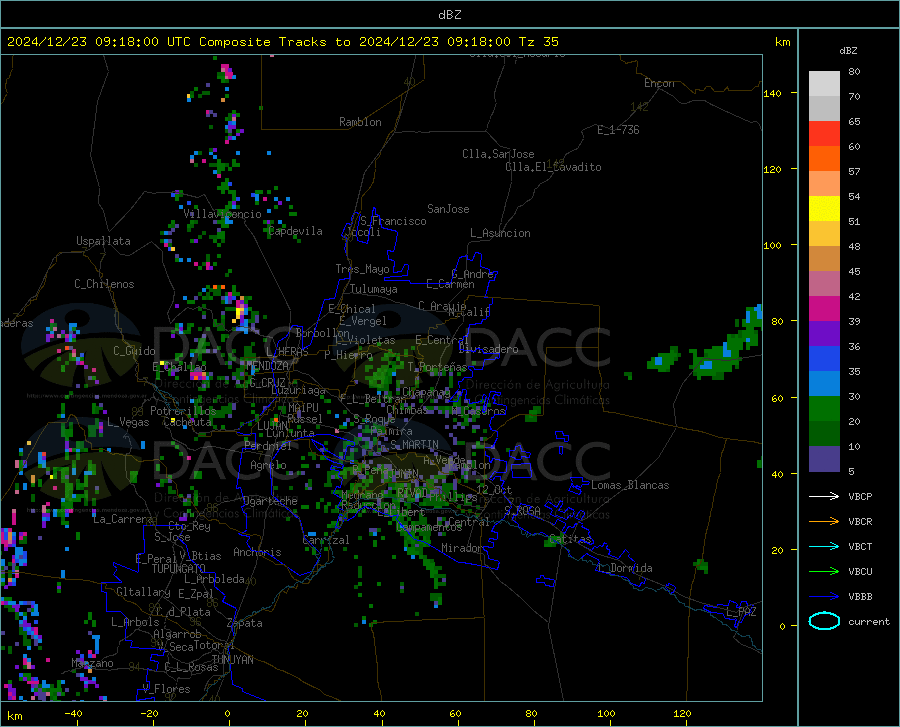Click the 'Carrizal' map label
The width and height of the screenshot is (900, 727).
(x=325, y=540)
